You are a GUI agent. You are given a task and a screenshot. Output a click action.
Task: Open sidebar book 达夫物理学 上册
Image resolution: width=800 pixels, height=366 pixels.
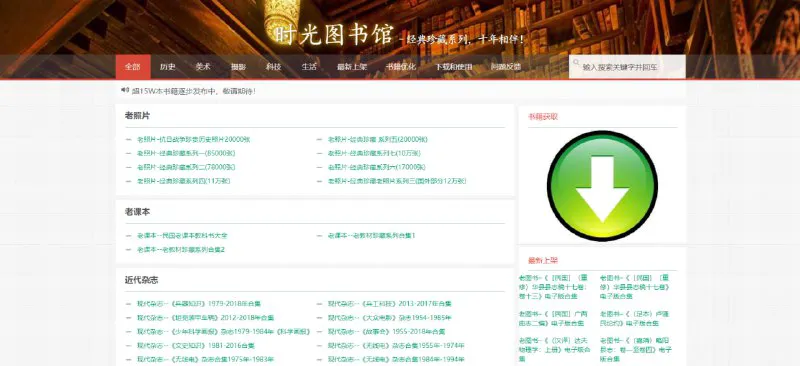coord(554,349)
